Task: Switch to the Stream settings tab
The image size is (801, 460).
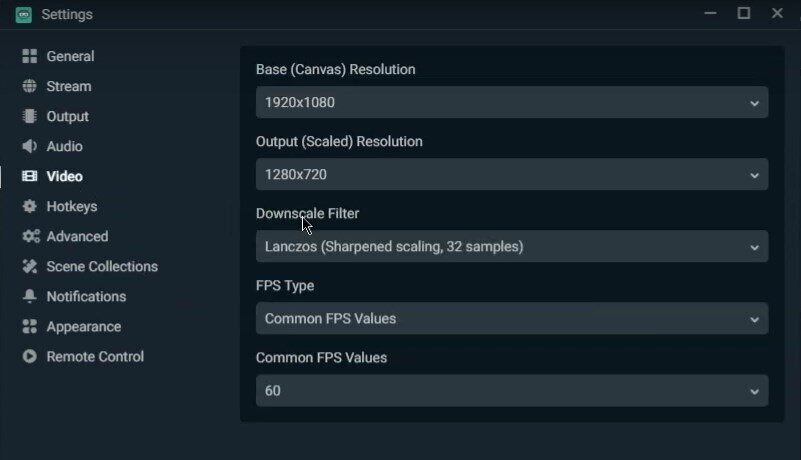Action: (x=68, y=87)
